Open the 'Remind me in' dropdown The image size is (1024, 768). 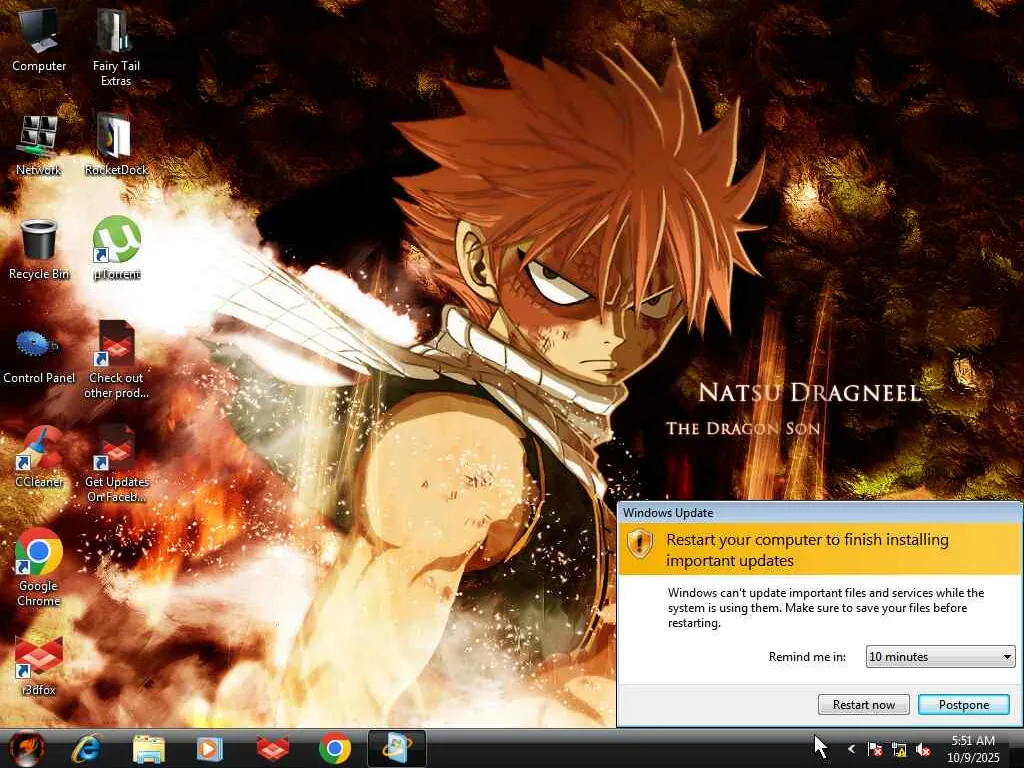pos(940,656)
